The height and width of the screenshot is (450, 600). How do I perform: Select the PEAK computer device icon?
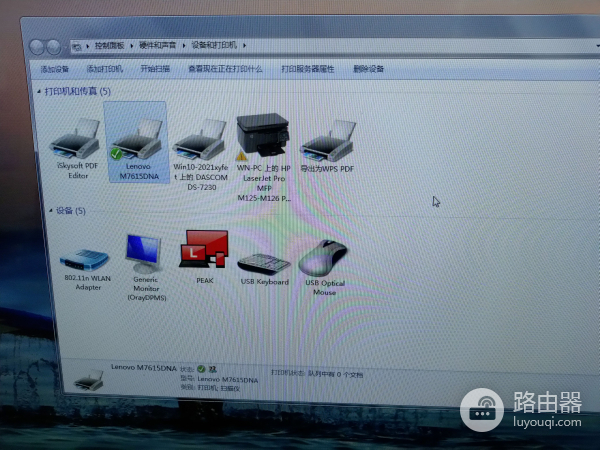[204, 249]
